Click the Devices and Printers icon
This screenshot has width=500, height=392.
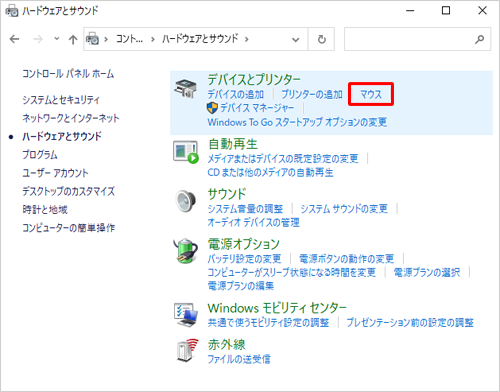pos(186,89)
